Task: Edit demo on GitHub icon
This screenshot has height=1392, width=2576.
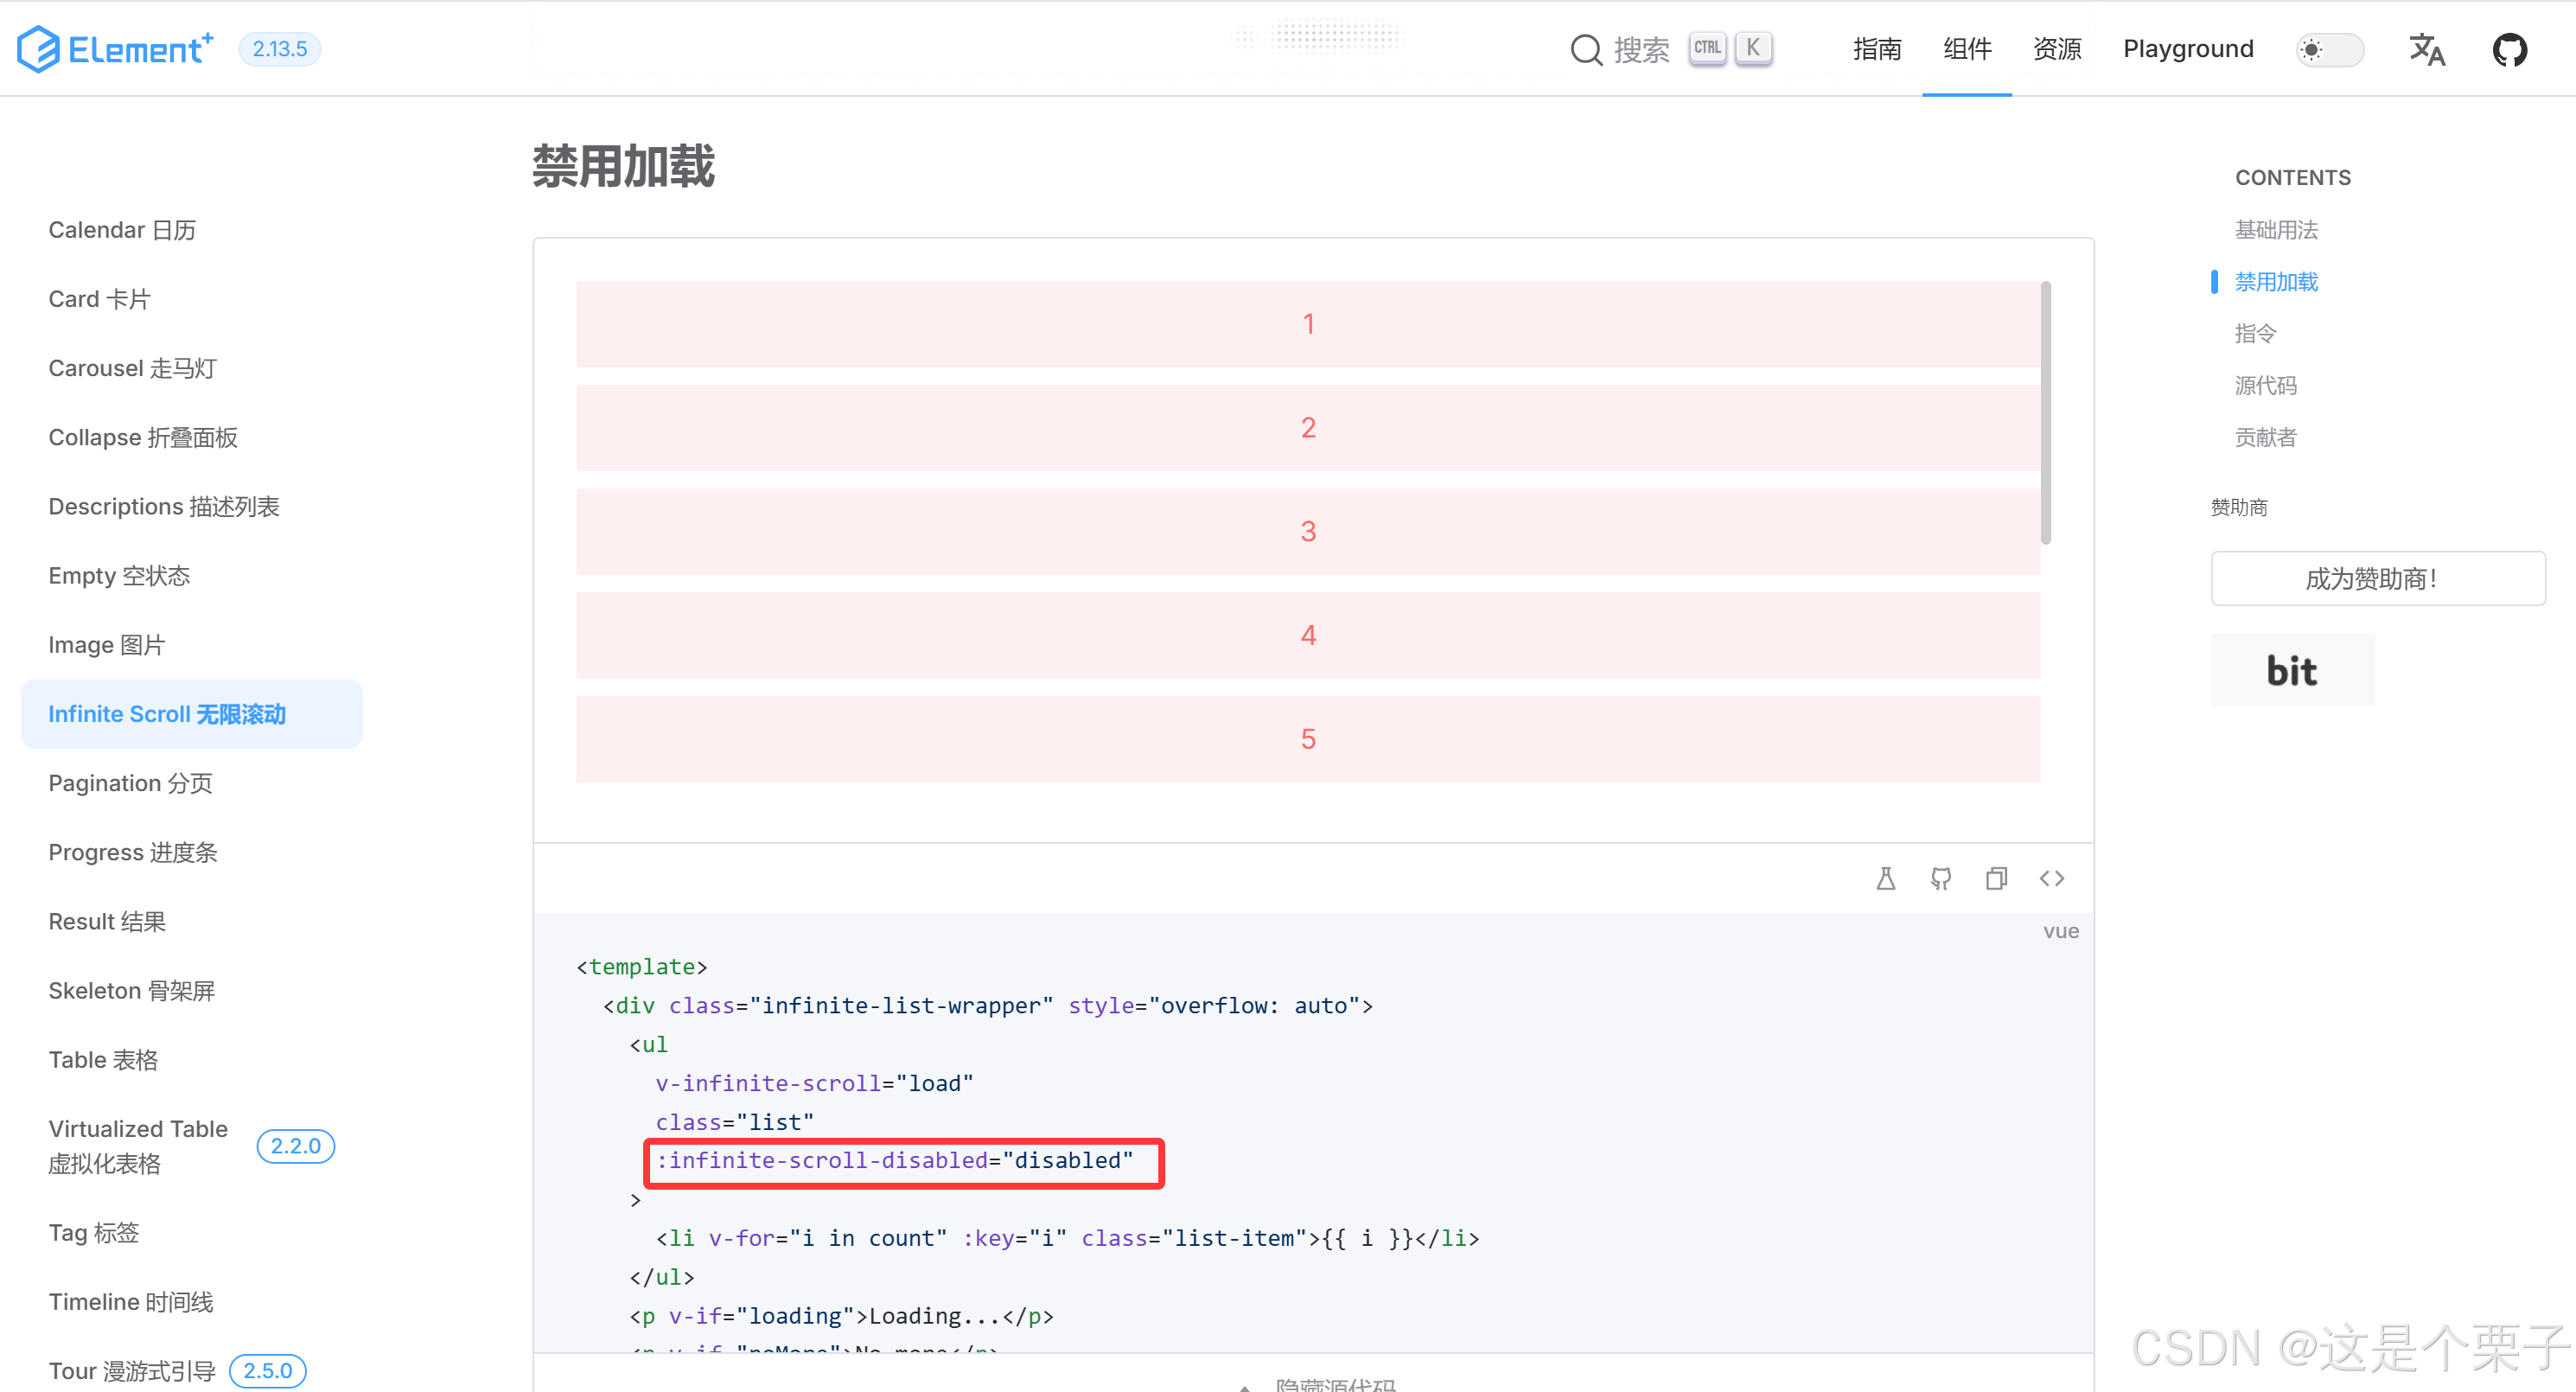Action: pos(1940,878)
